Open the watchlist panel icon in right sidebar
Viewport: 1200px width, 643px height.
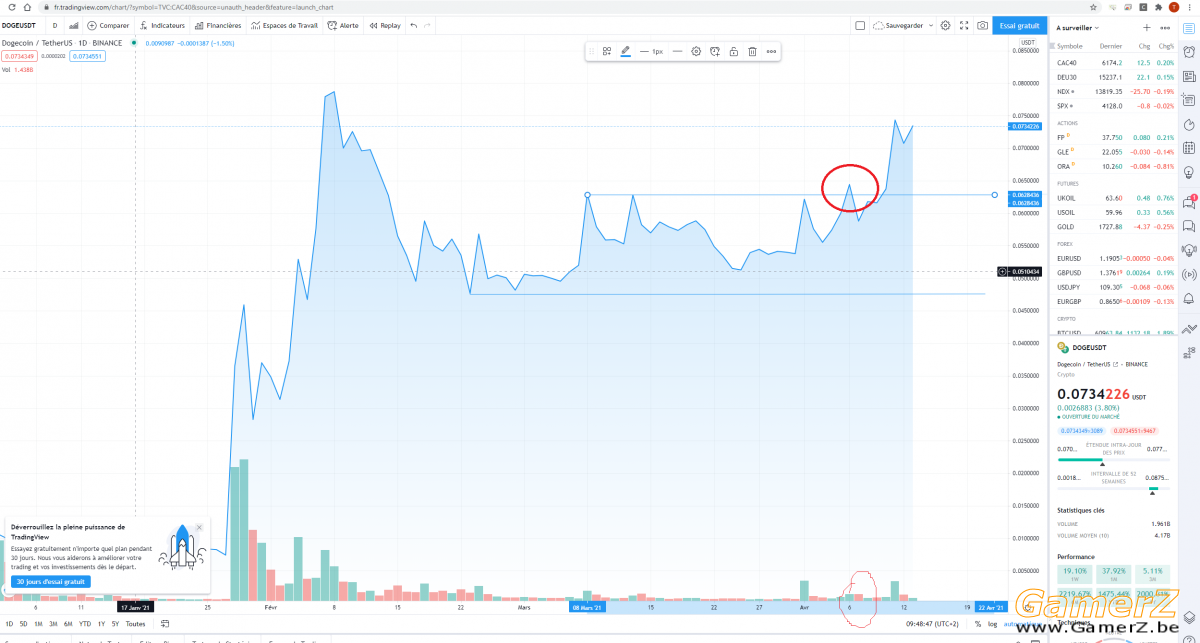(1189, 30)
